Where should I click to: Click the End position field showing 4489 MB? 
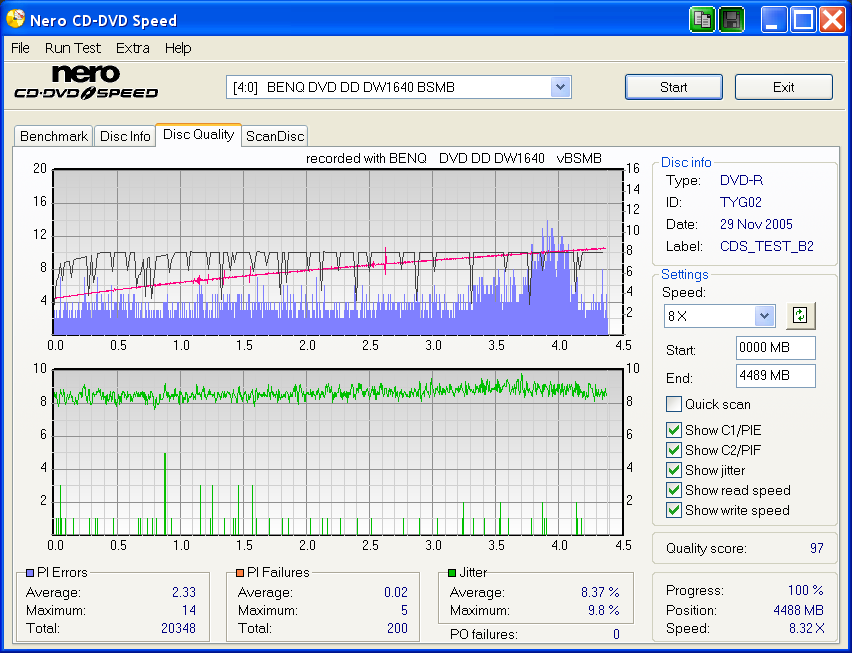click(x=775, y=376)
